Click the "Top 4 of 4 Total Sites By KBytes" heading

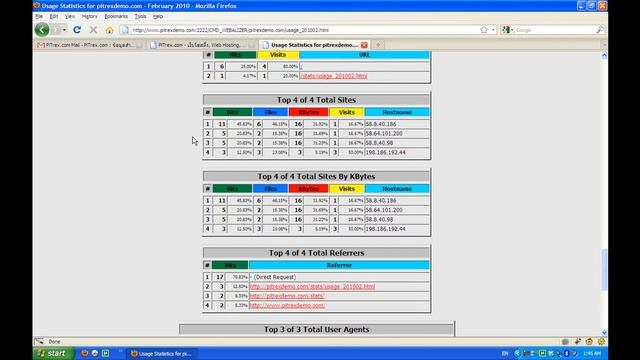pyautogui.click(x=316, y=176)
